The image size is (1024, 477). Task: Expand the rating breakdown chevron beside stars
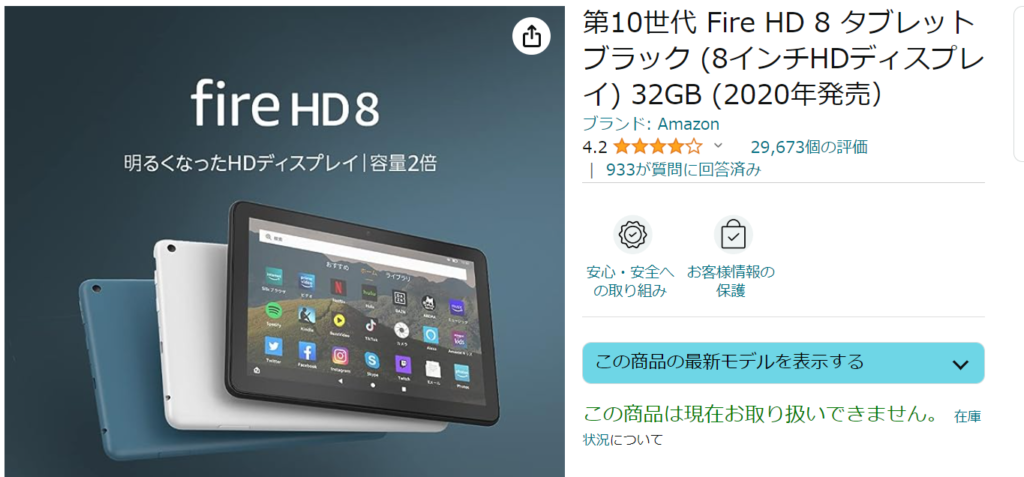pyautogui.click(x=718, y=146)
